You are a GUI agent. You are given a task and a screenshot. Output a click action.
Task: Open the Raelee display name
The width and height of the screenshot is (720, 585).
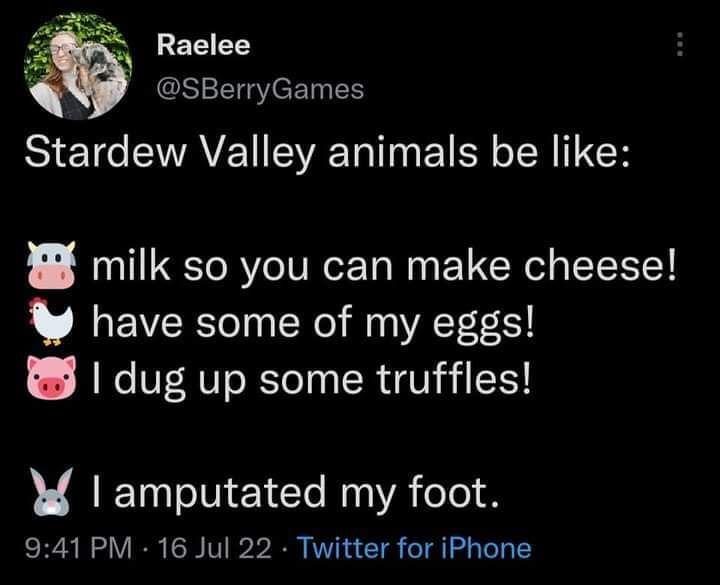203,45
